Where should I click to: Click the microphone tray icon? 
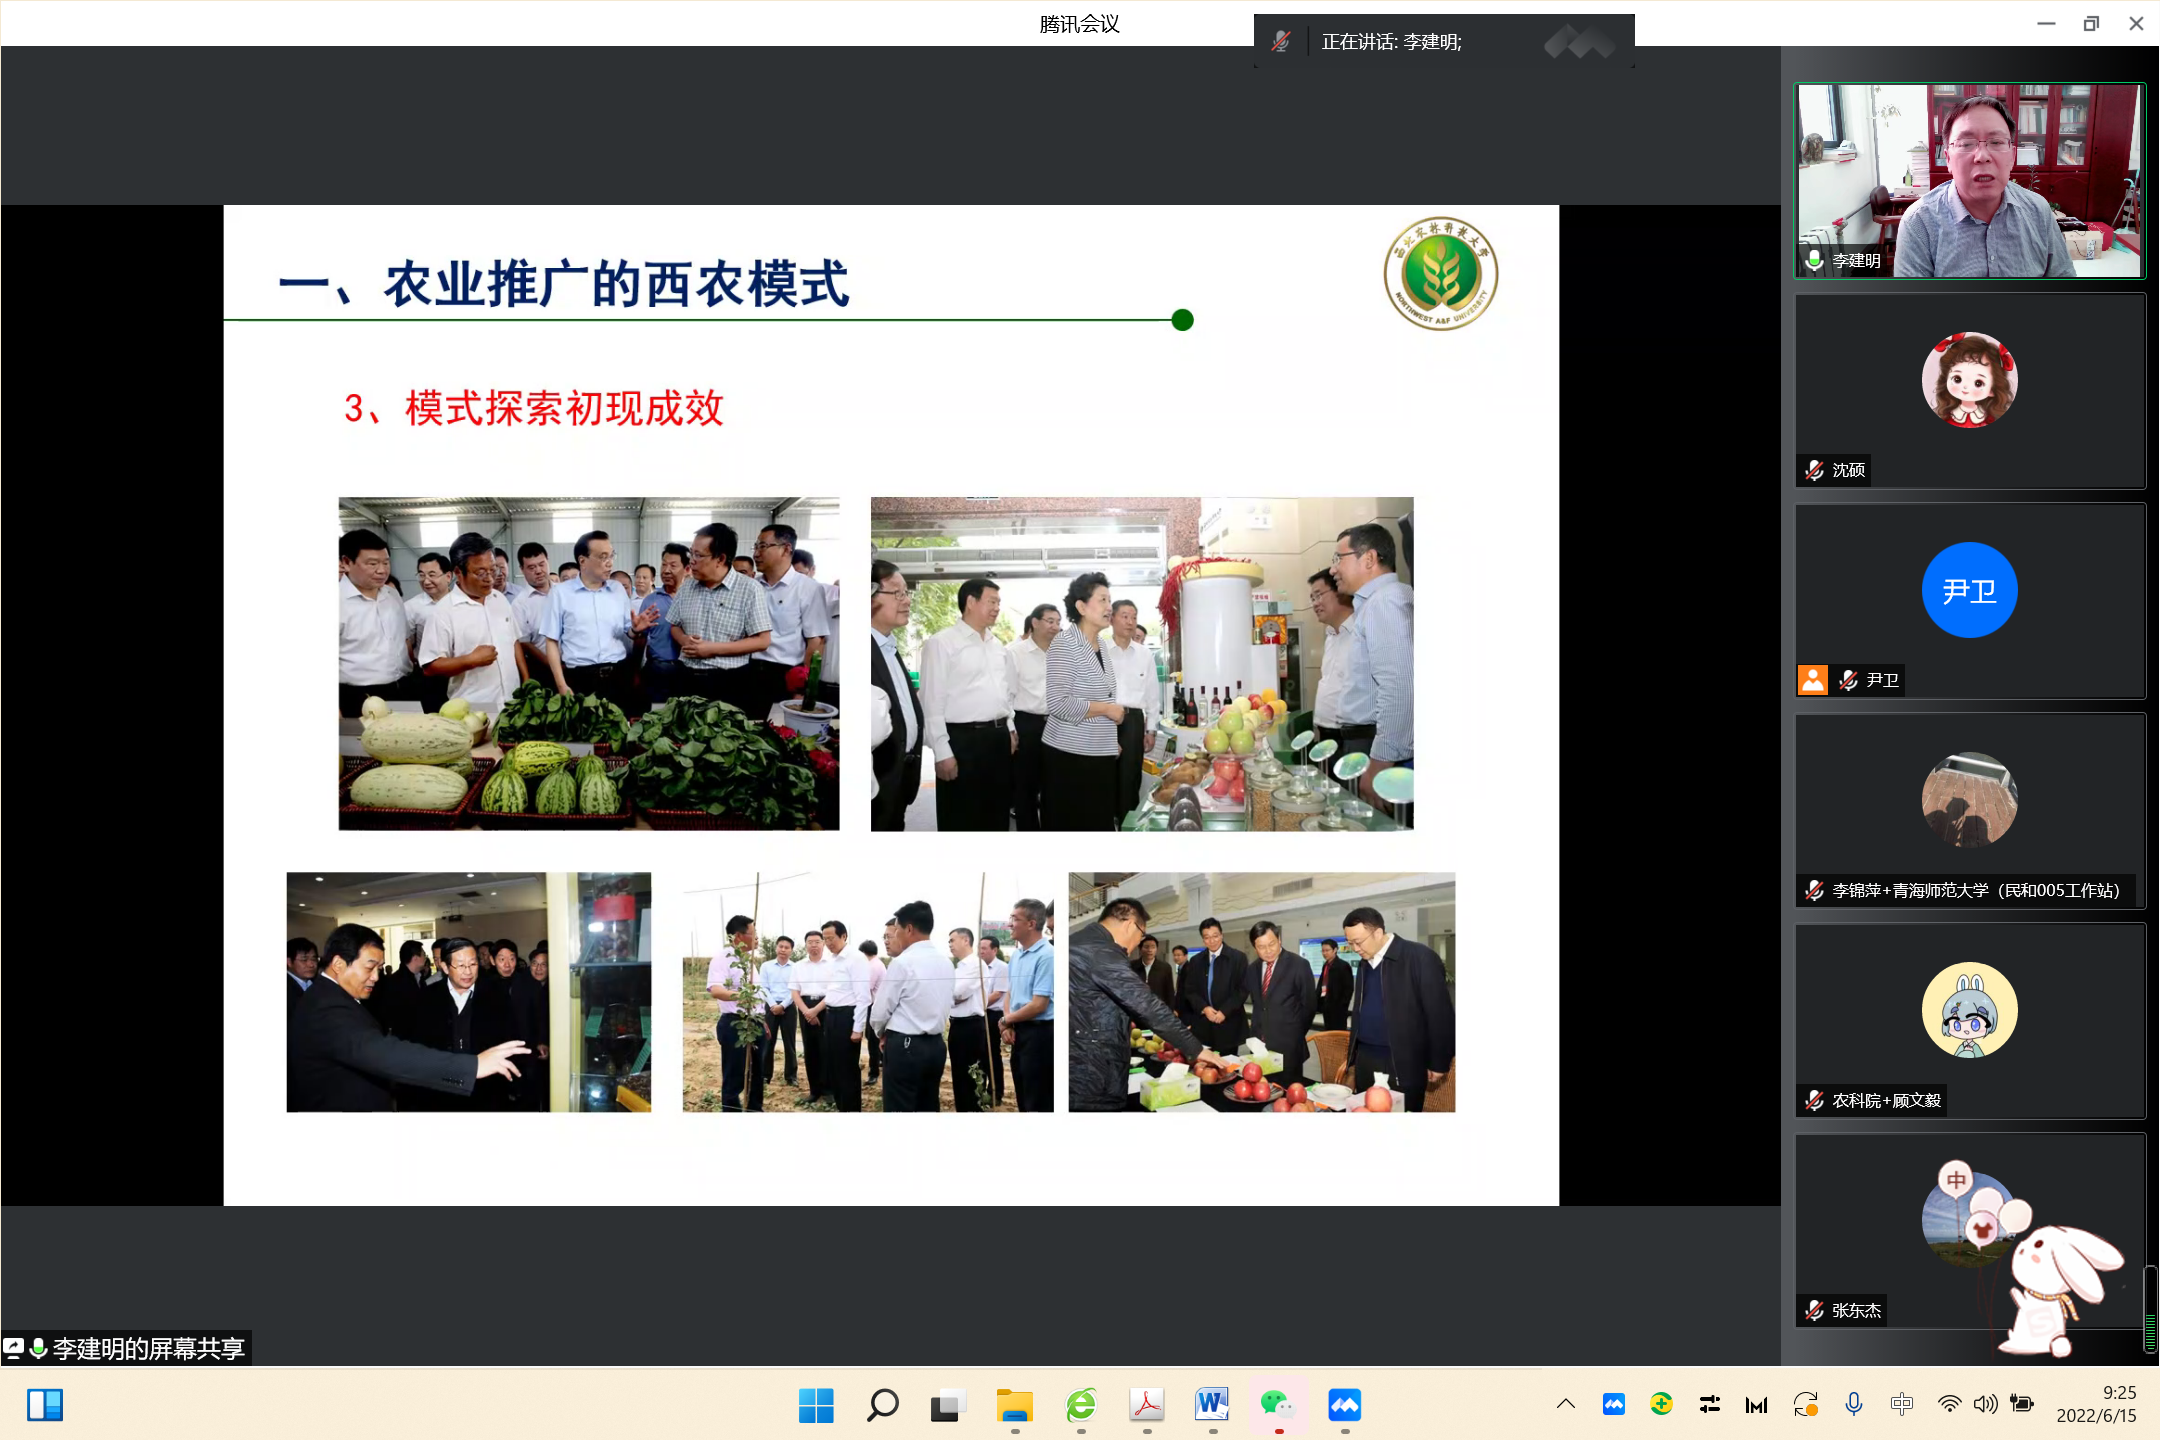1853,1404
